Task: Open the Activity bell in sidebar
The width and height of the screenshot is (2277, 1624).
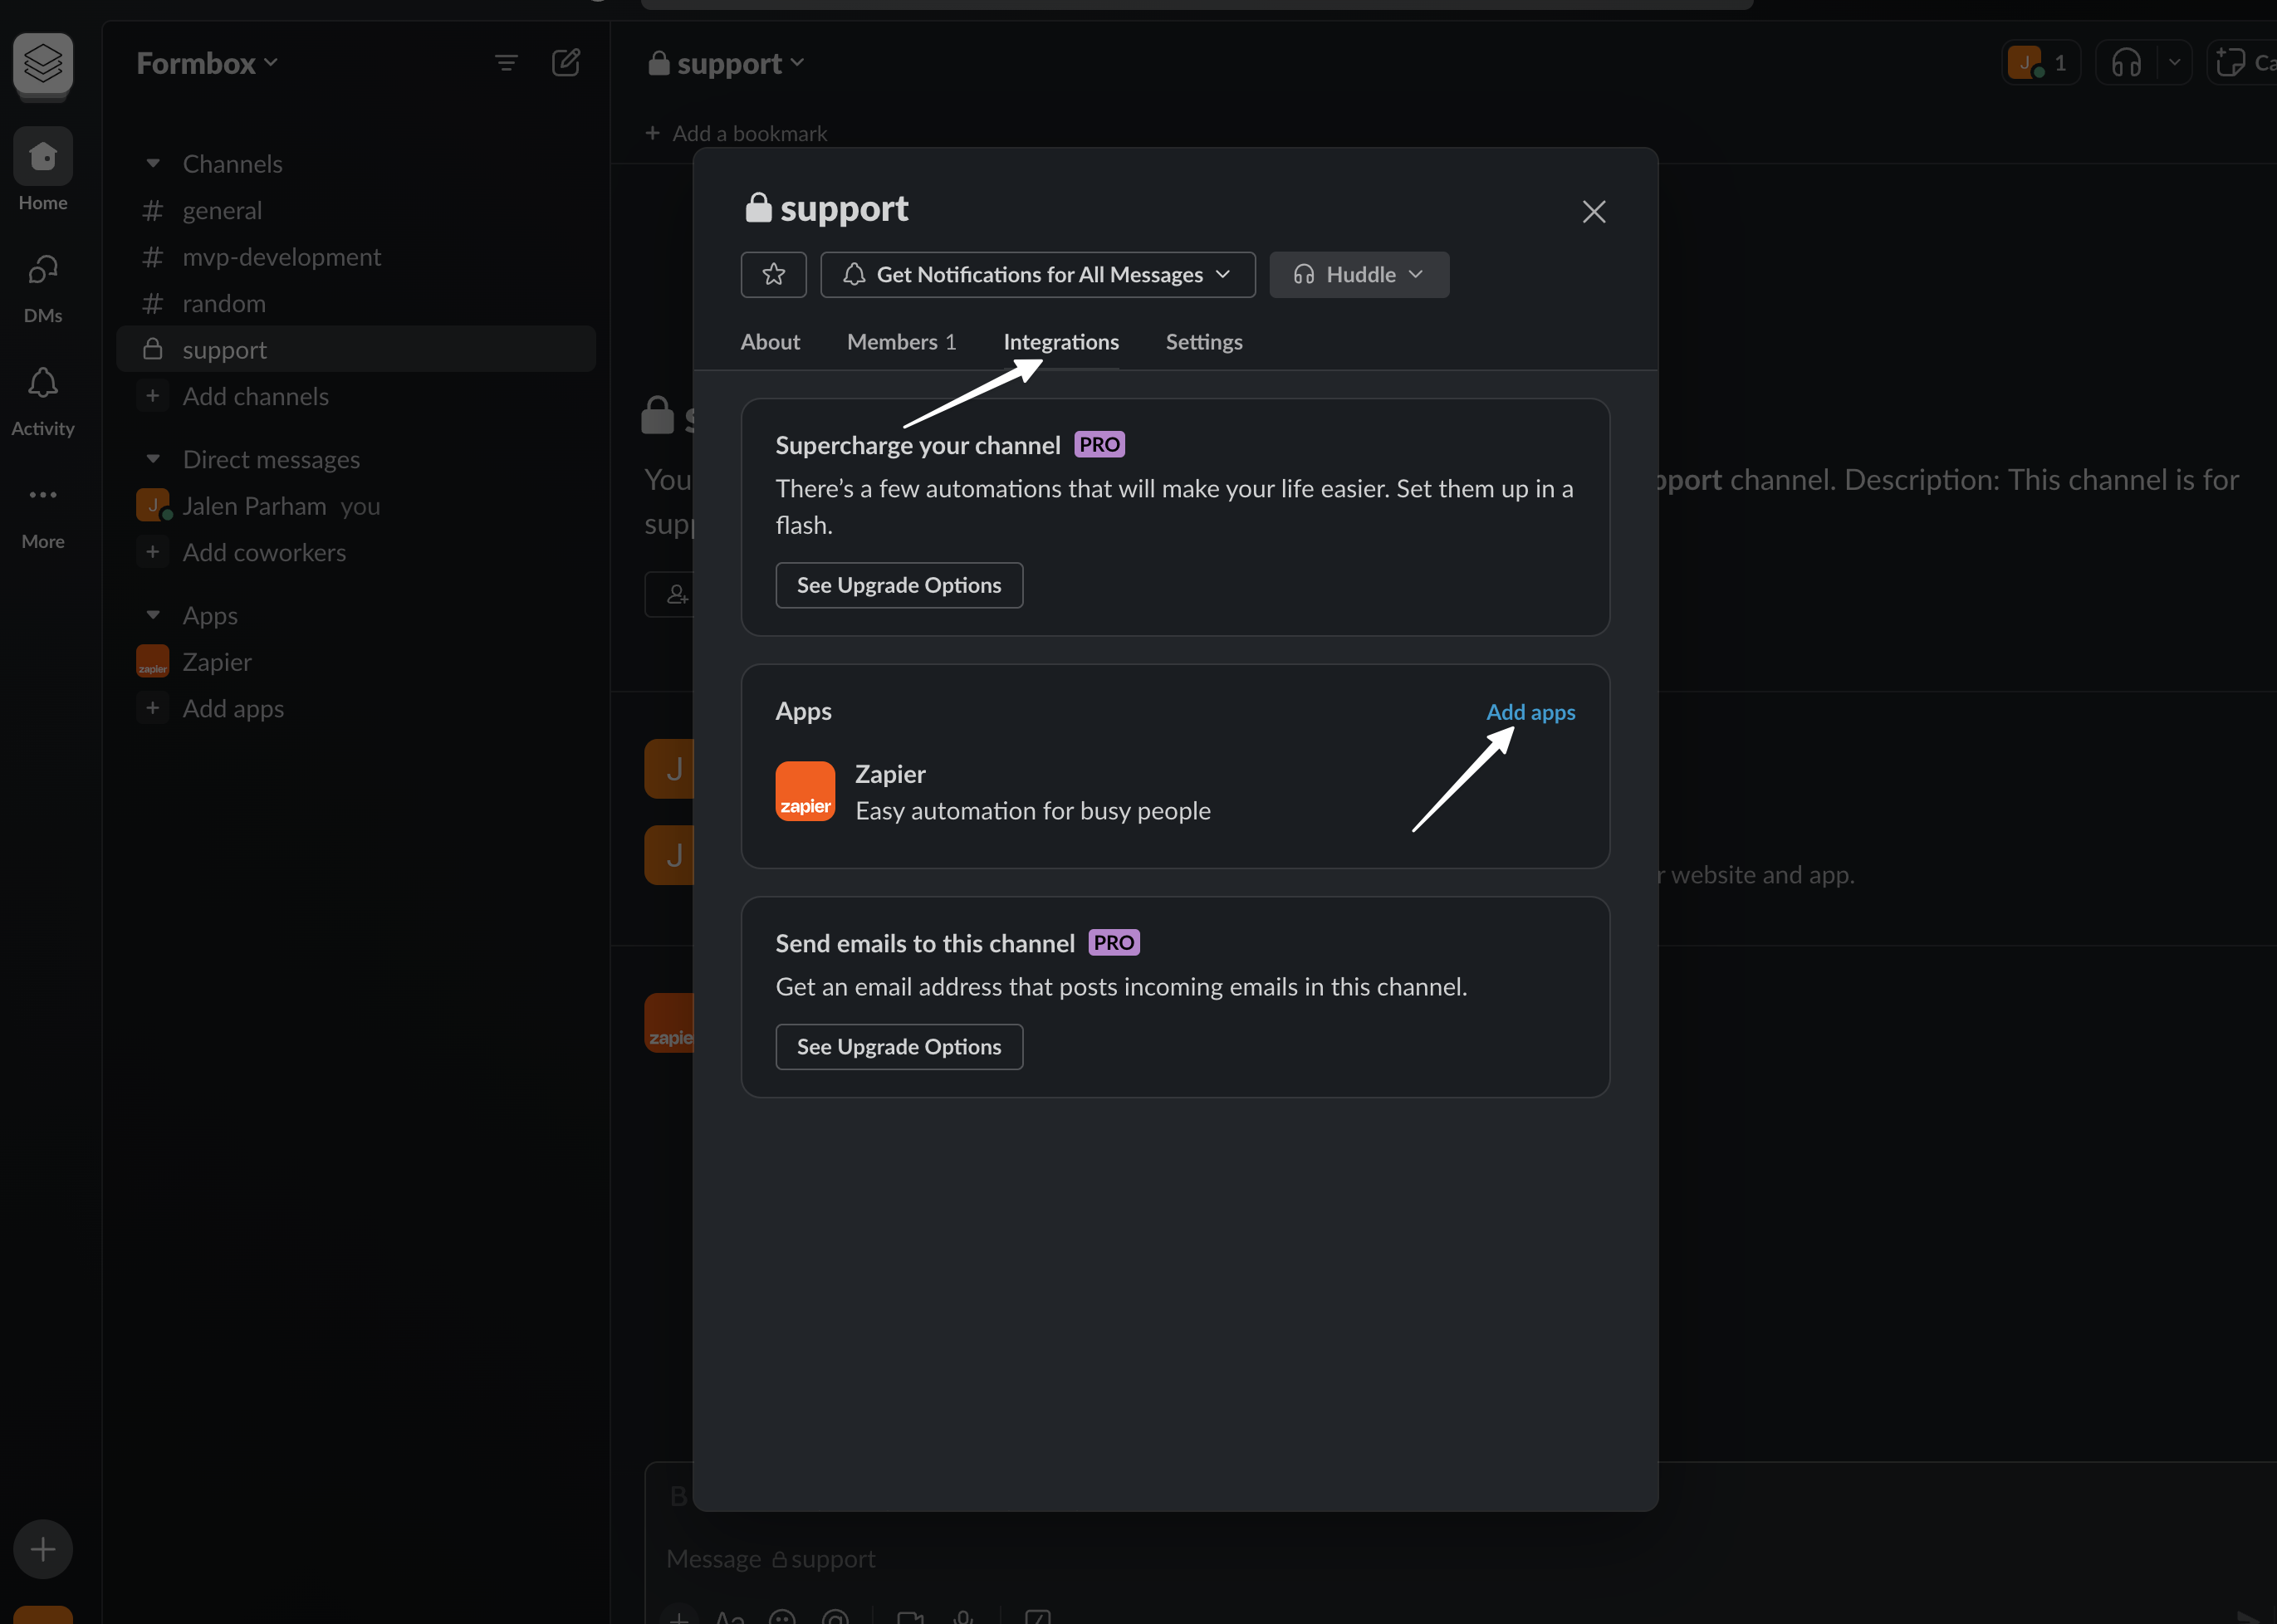Action: [x=43, y=384]
